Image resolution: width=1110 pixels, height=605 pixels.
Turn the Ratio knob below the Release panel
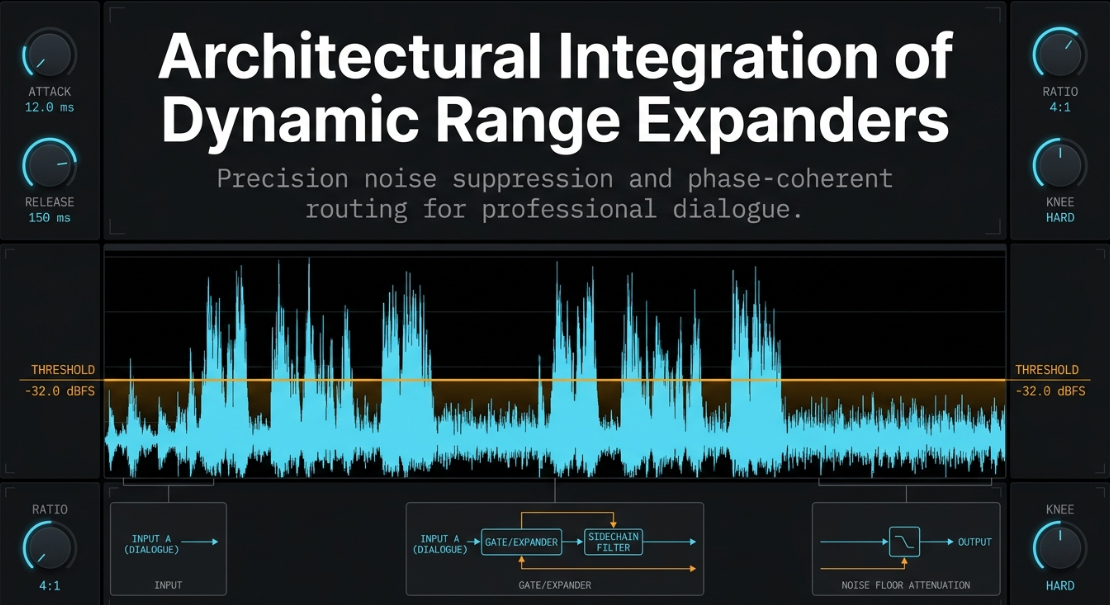pos(50,548)
